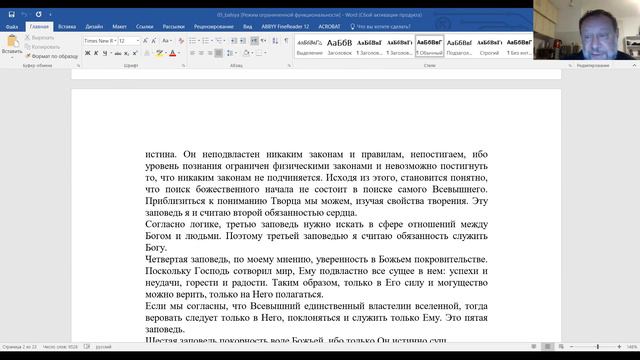Switch to the Макет tab

[119, 27]
